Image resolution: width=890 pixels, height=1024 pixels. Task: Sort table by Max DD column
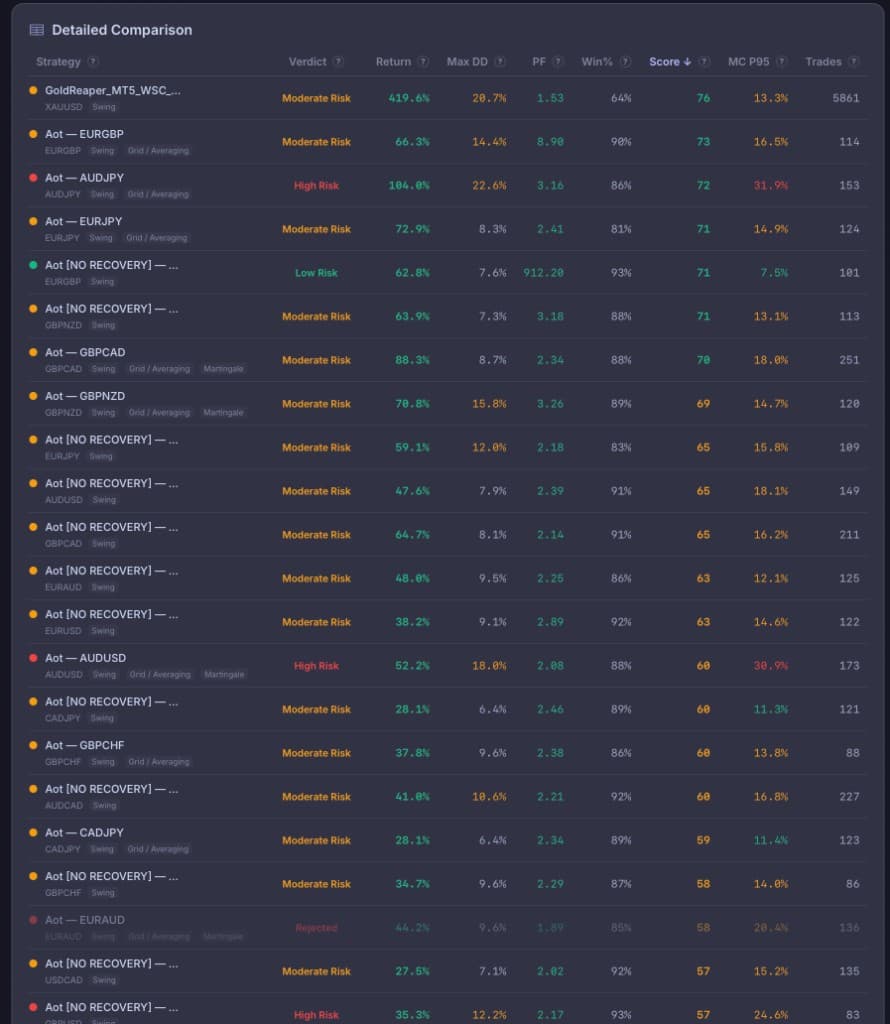click(467, 61)
